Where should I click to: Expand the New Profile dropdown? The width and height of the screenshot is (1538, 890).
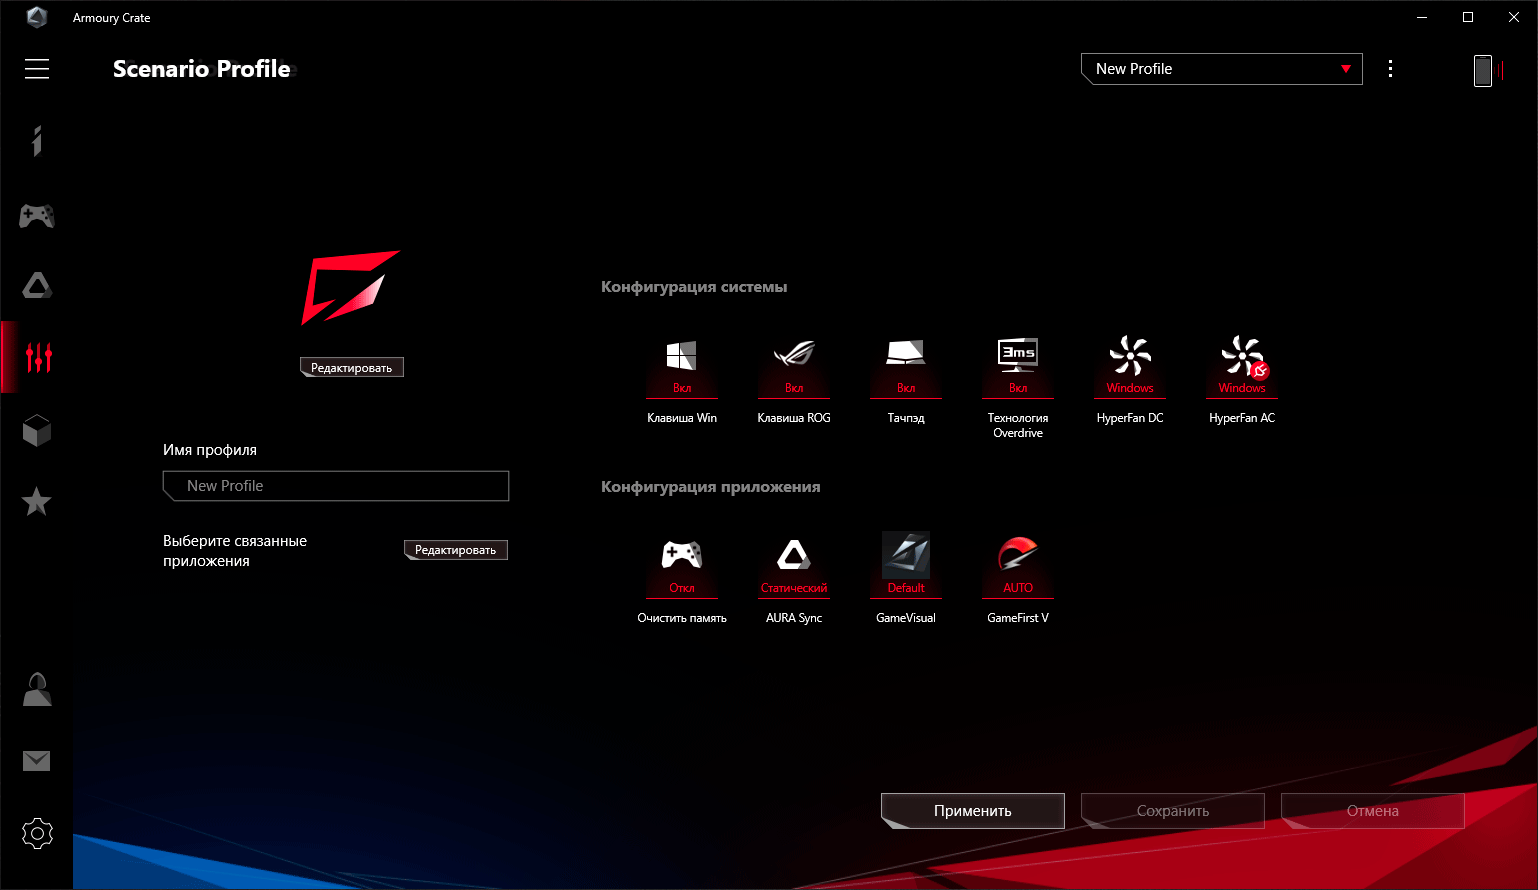[1222, 69]
